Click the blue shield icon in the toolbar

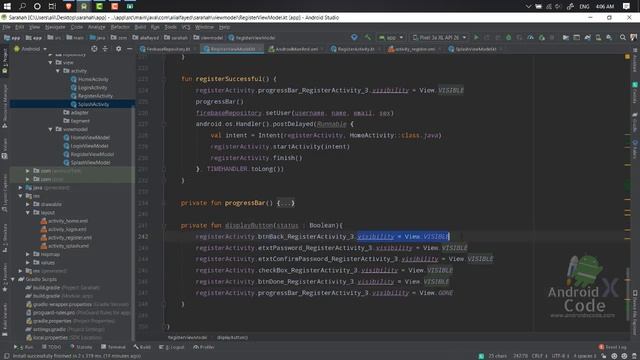[354, 38]
